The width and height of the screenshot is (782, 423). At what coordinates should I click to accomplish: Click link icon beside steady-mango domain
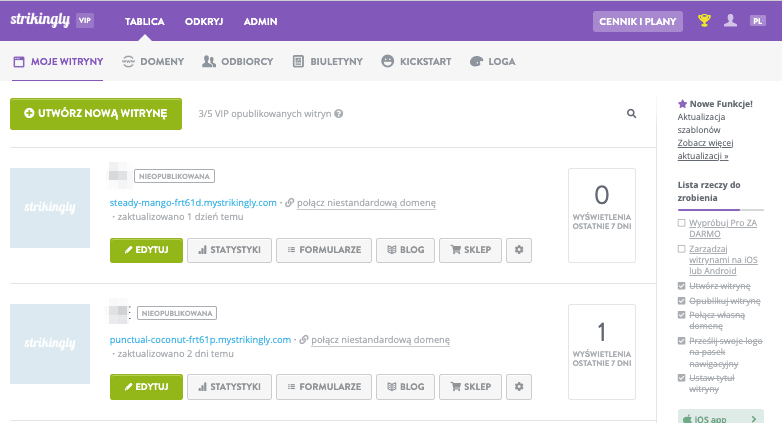click(x=289, y=203)
